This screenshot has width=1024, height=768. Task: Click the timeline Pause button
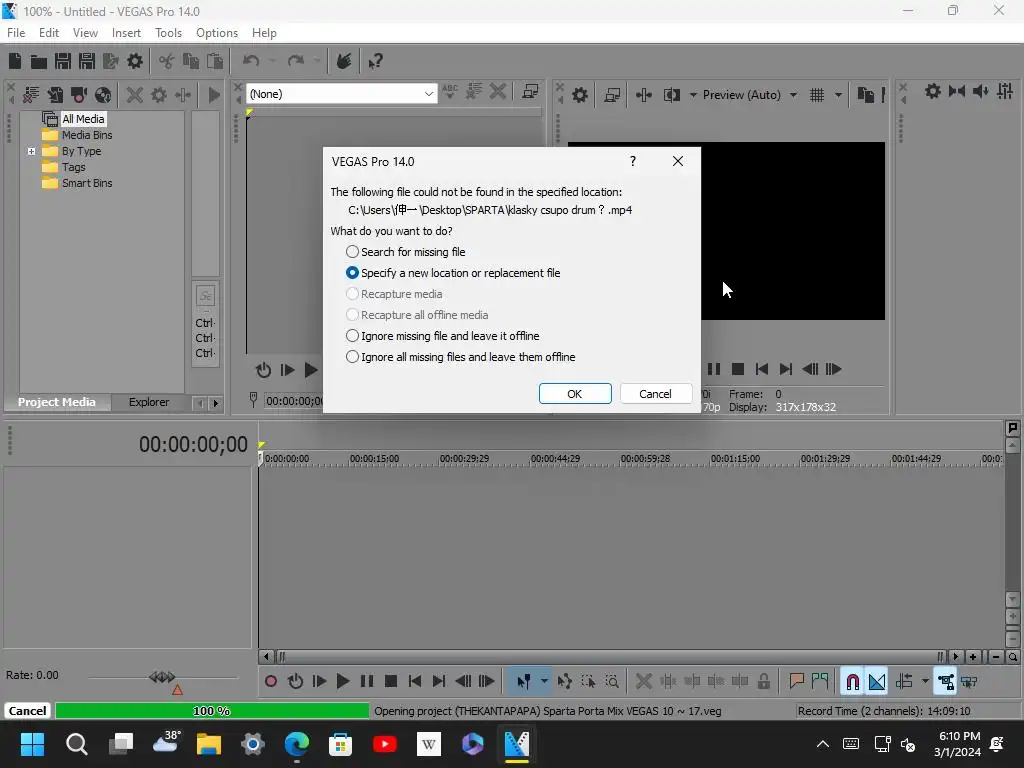367,682
